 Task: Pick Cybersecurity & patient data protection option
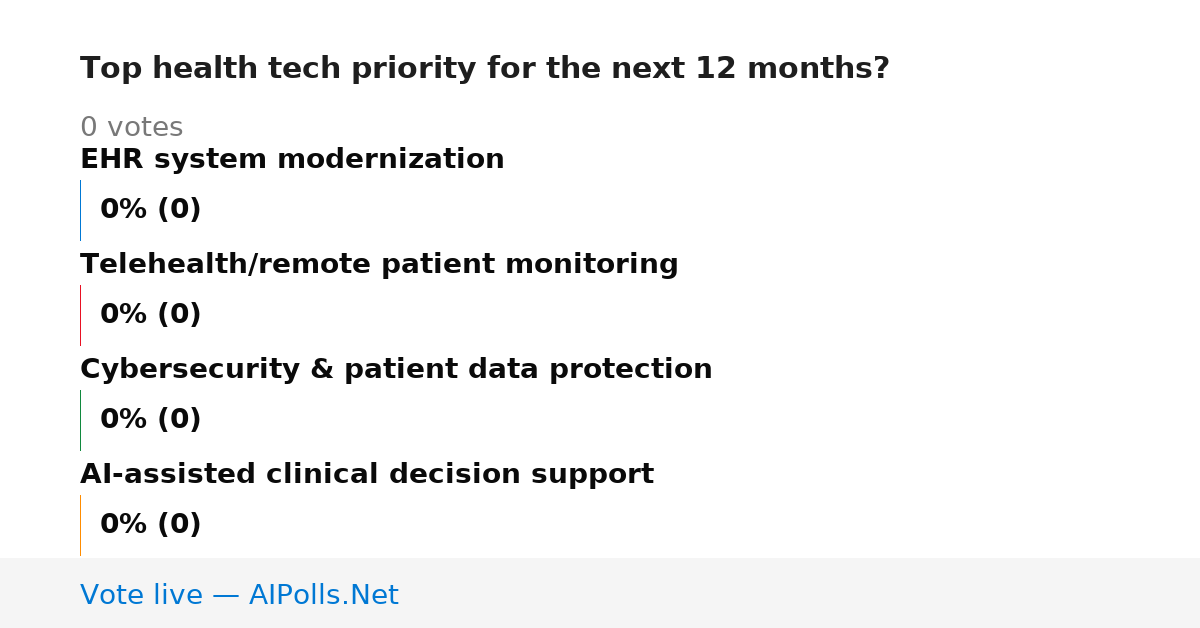396,369
